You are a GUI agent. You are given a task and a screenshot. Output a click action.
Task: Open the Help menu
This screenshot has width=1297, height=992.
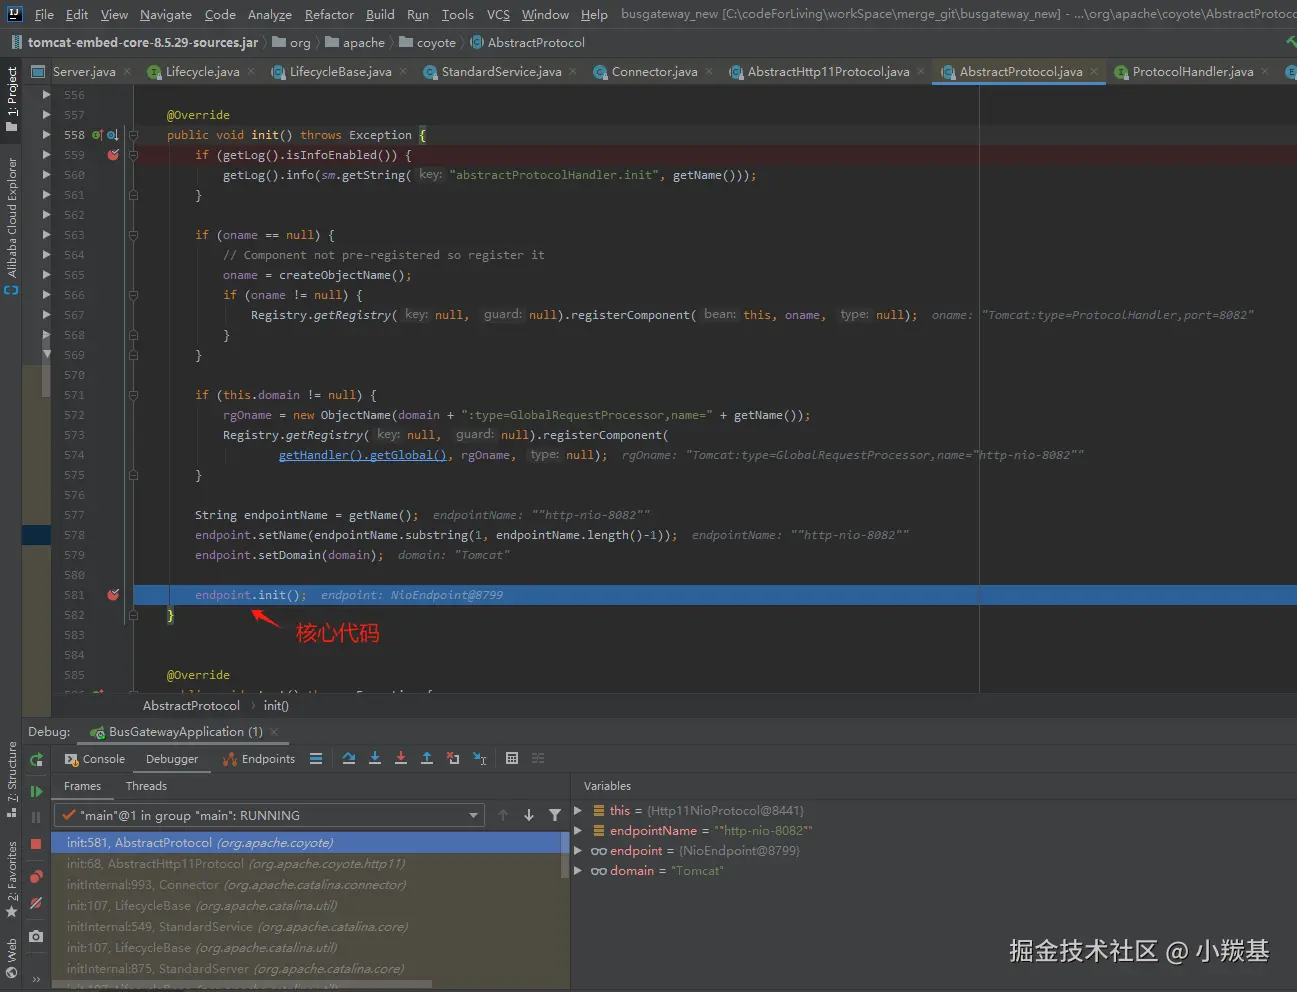(x=594, y=14)
